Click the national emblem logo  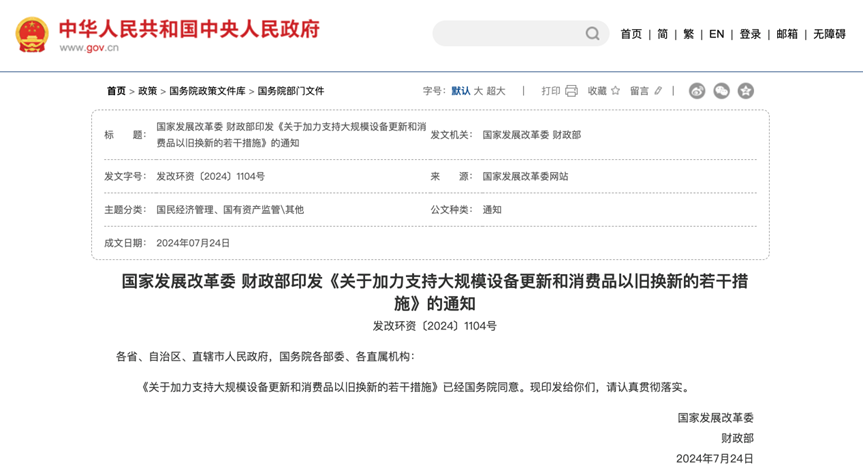(x=31, y=35)
